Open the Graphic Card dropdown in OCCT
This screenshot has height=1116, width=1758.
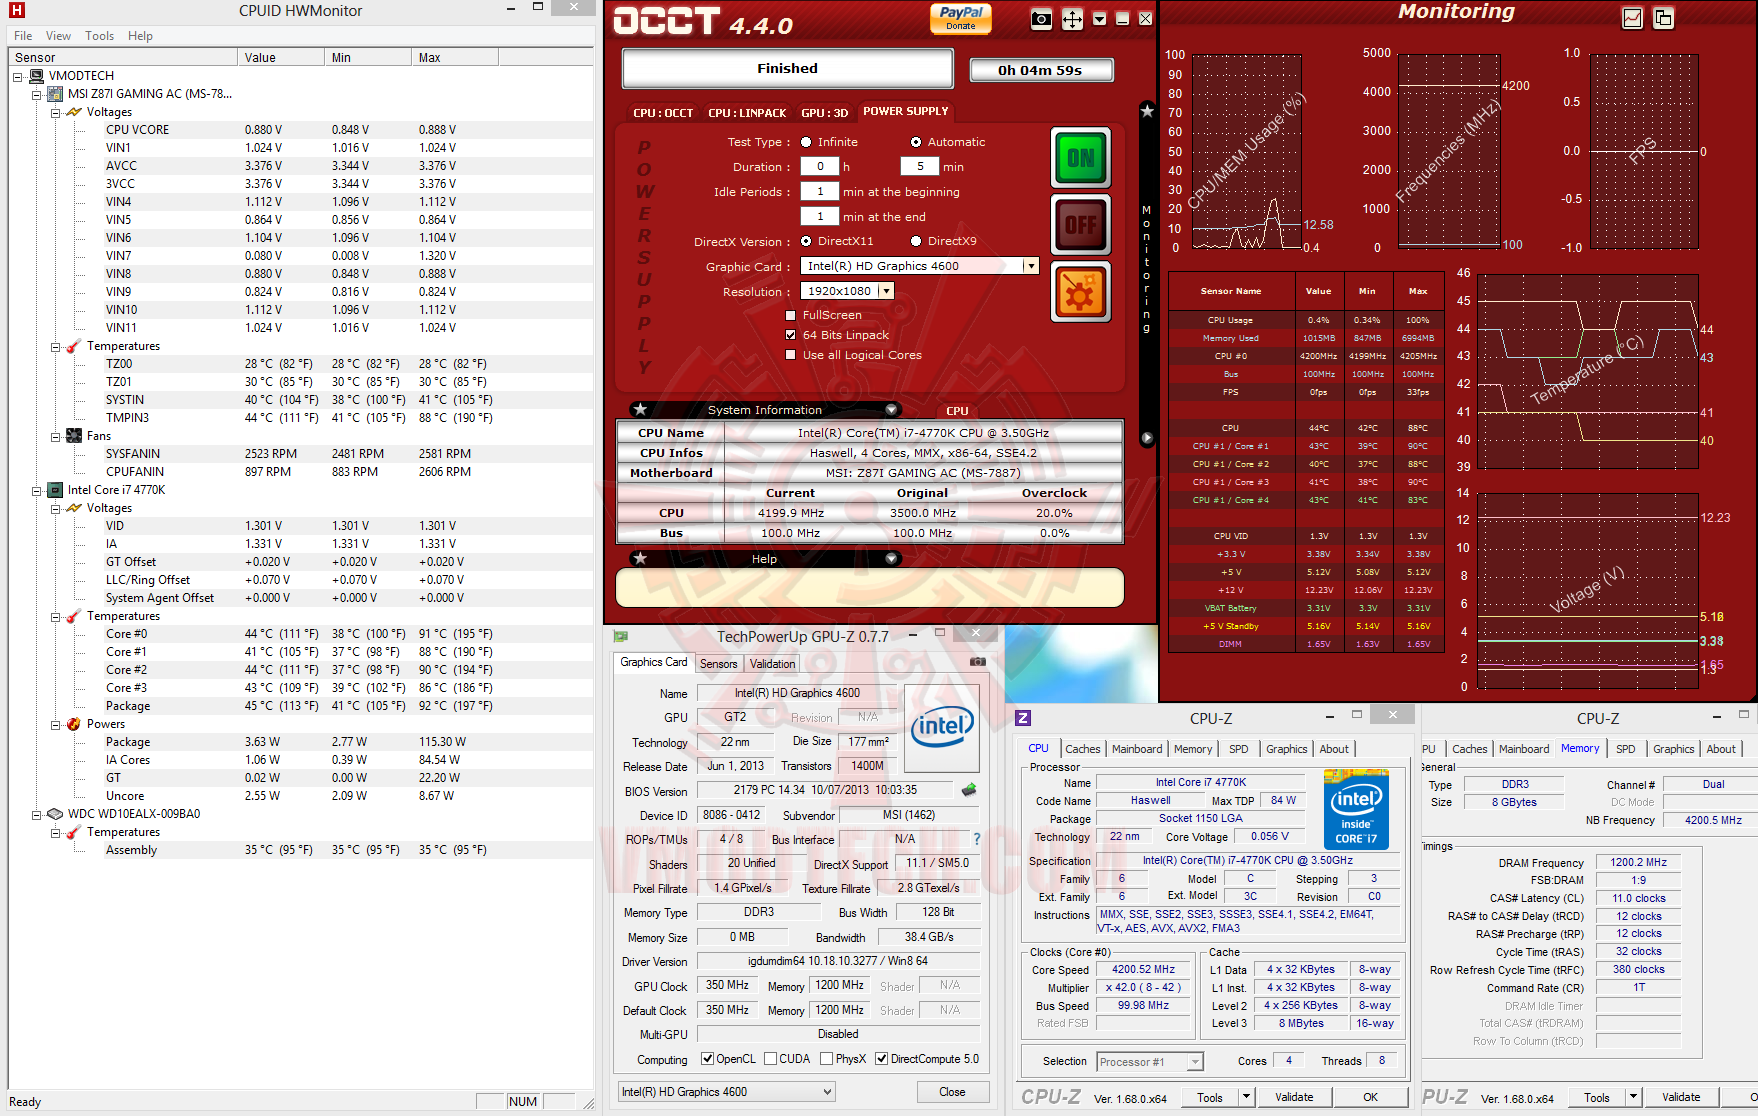(1031, 266)
